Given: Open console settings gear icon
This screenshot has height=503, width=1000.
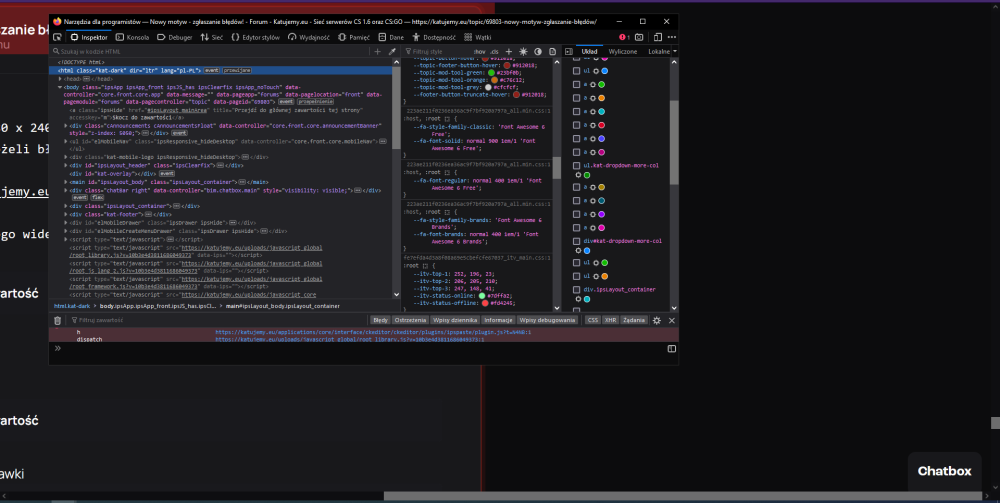Looking at the screenshot, I should point(657,321).
